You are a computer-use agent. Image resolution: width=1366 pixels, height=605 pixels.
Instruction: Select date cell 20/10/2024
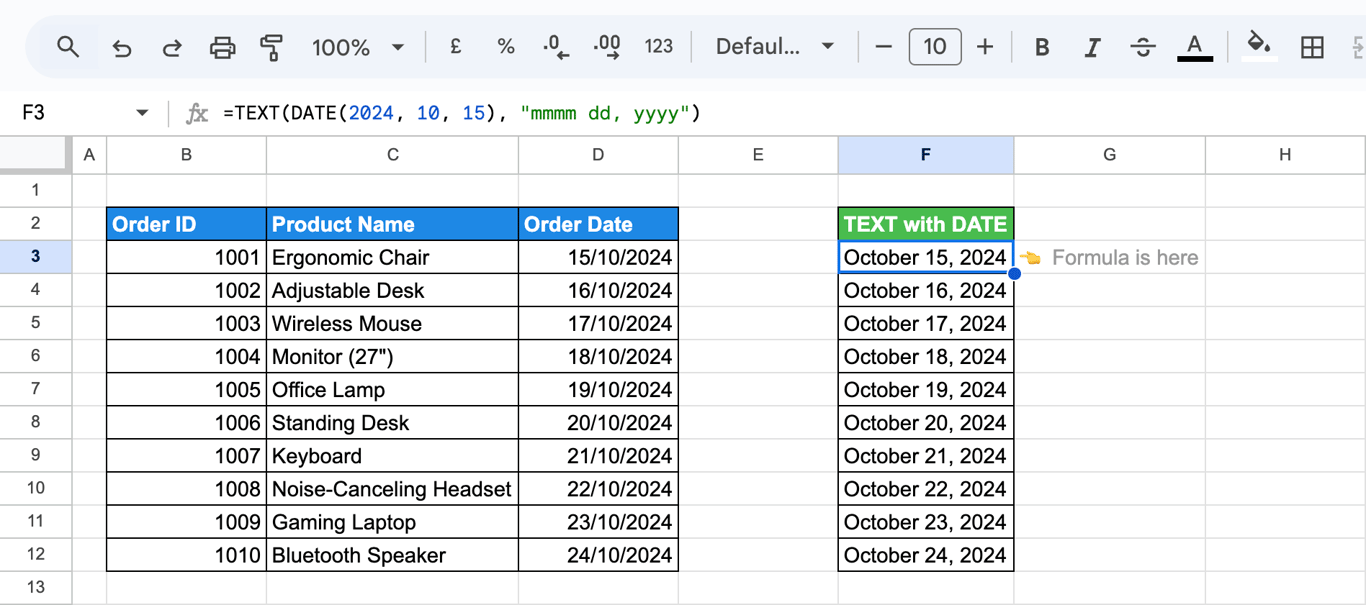598,422
